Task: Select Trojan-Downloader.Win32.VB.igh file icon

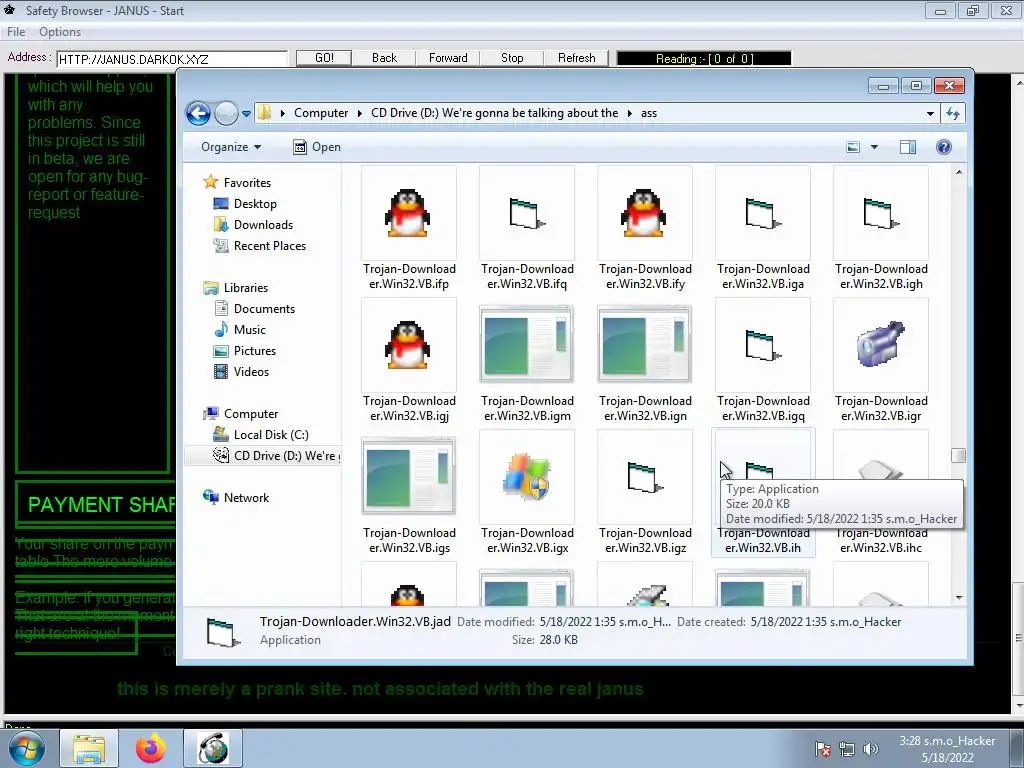Action: click(880, 214)
